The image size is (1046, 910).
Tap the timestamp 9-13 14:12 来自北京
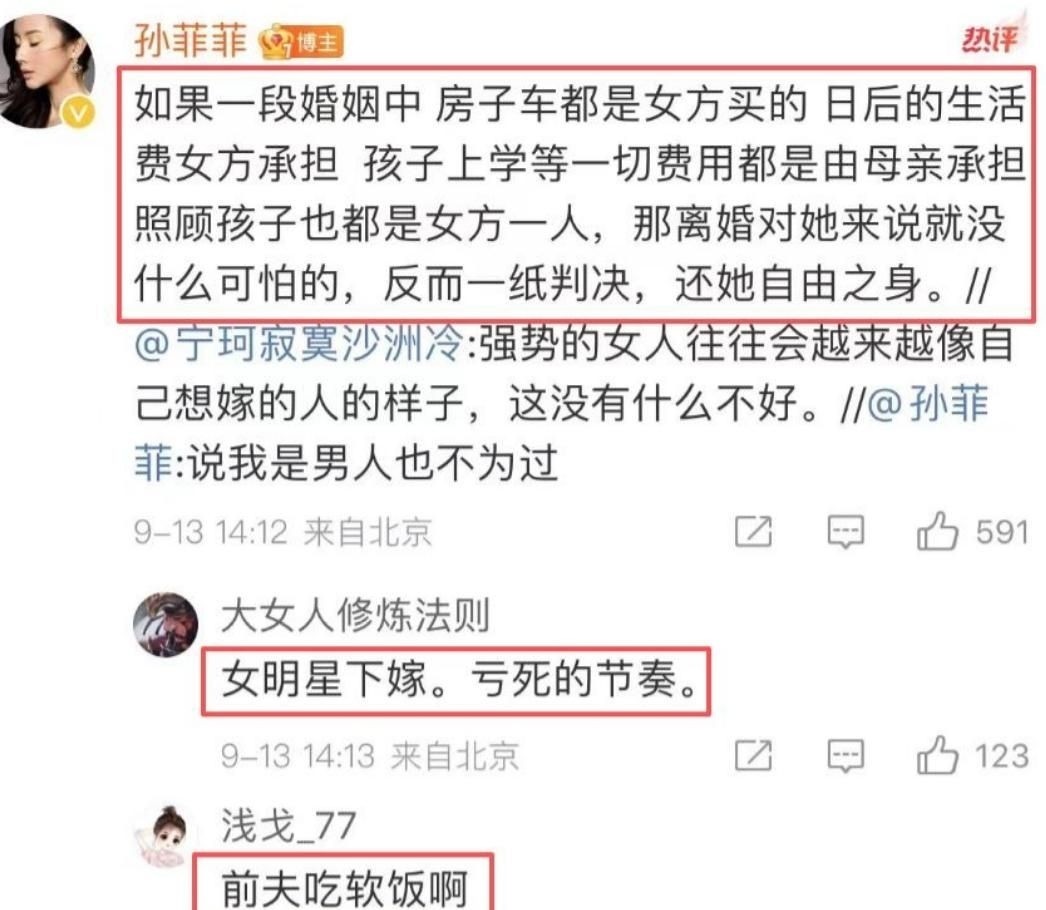point(283,532)
